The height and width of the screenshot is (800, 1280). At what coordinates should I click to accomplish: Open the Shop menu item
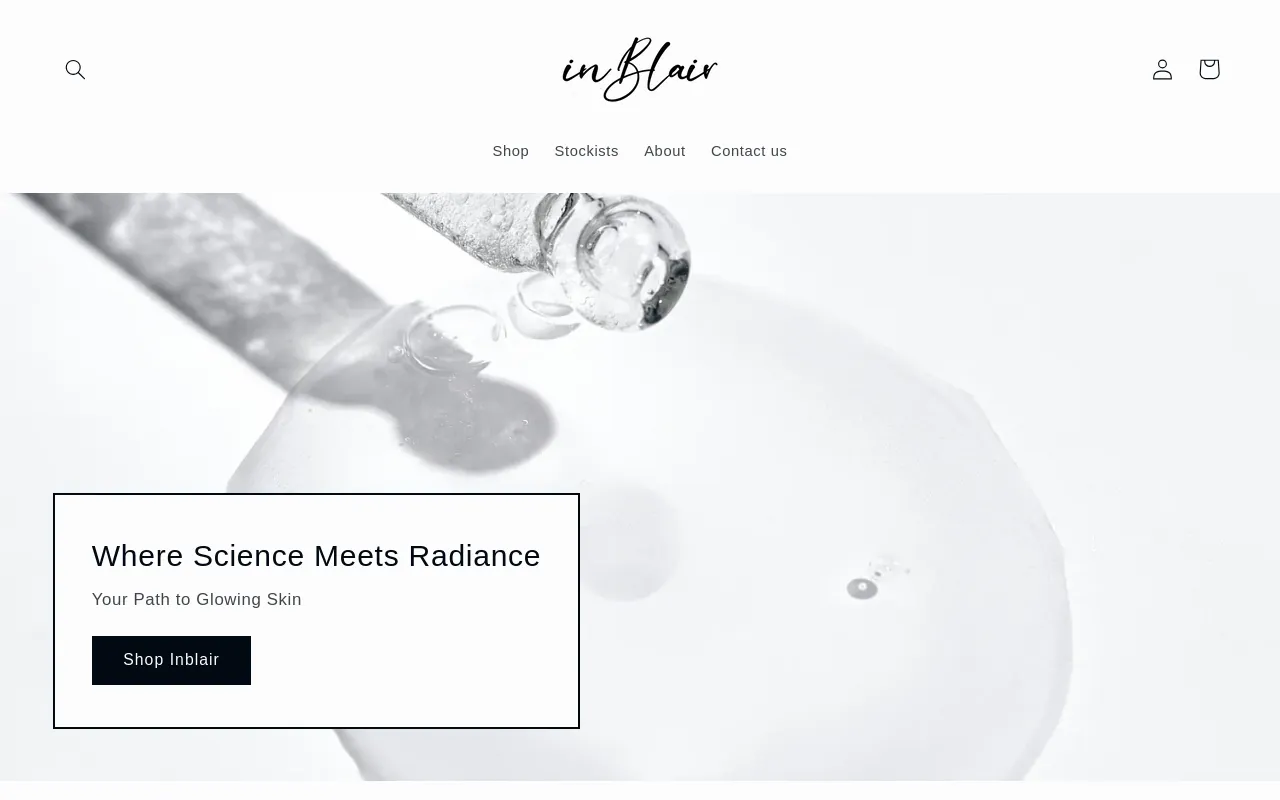point(510,151)
